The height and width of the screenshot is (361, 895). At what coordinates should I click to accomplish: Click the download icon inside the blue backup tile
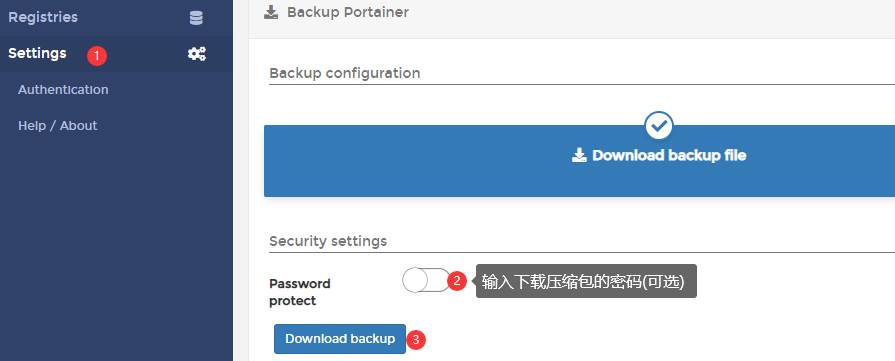(579, 155)
